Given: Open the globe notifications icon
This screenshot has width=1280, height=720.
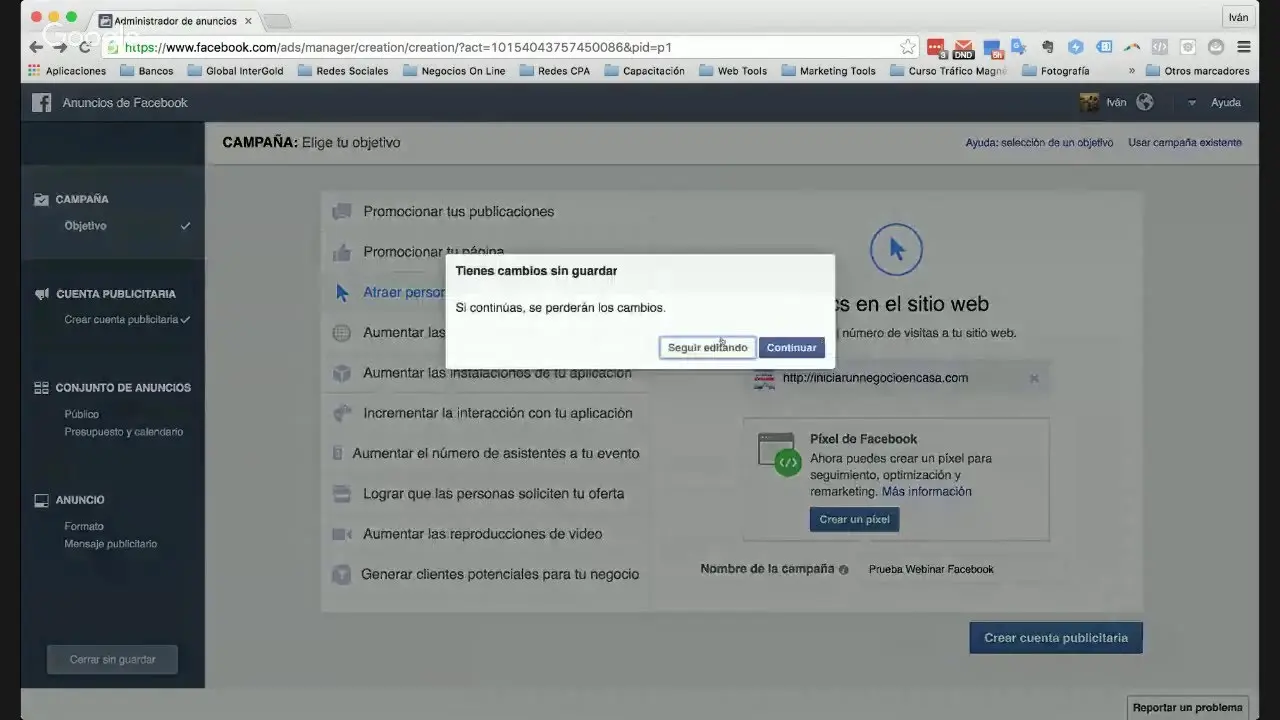Looking at the screenshot, I should tap(1145, 102).
